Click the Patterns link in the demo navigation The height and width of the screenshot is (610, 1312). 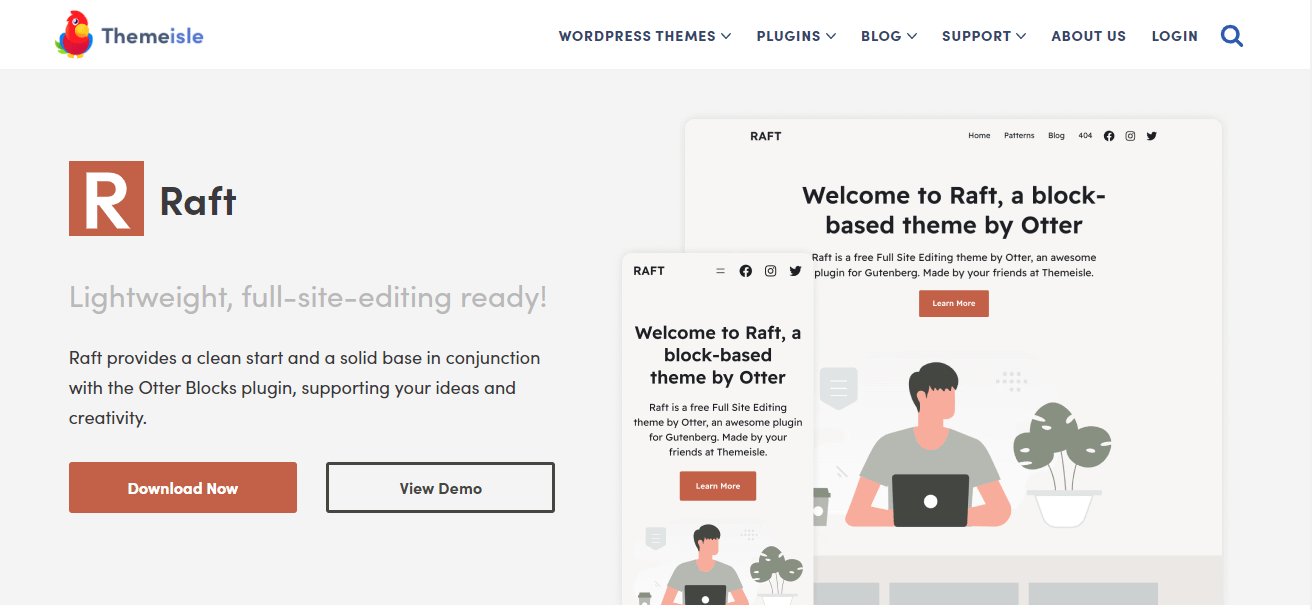point(1019,135)
